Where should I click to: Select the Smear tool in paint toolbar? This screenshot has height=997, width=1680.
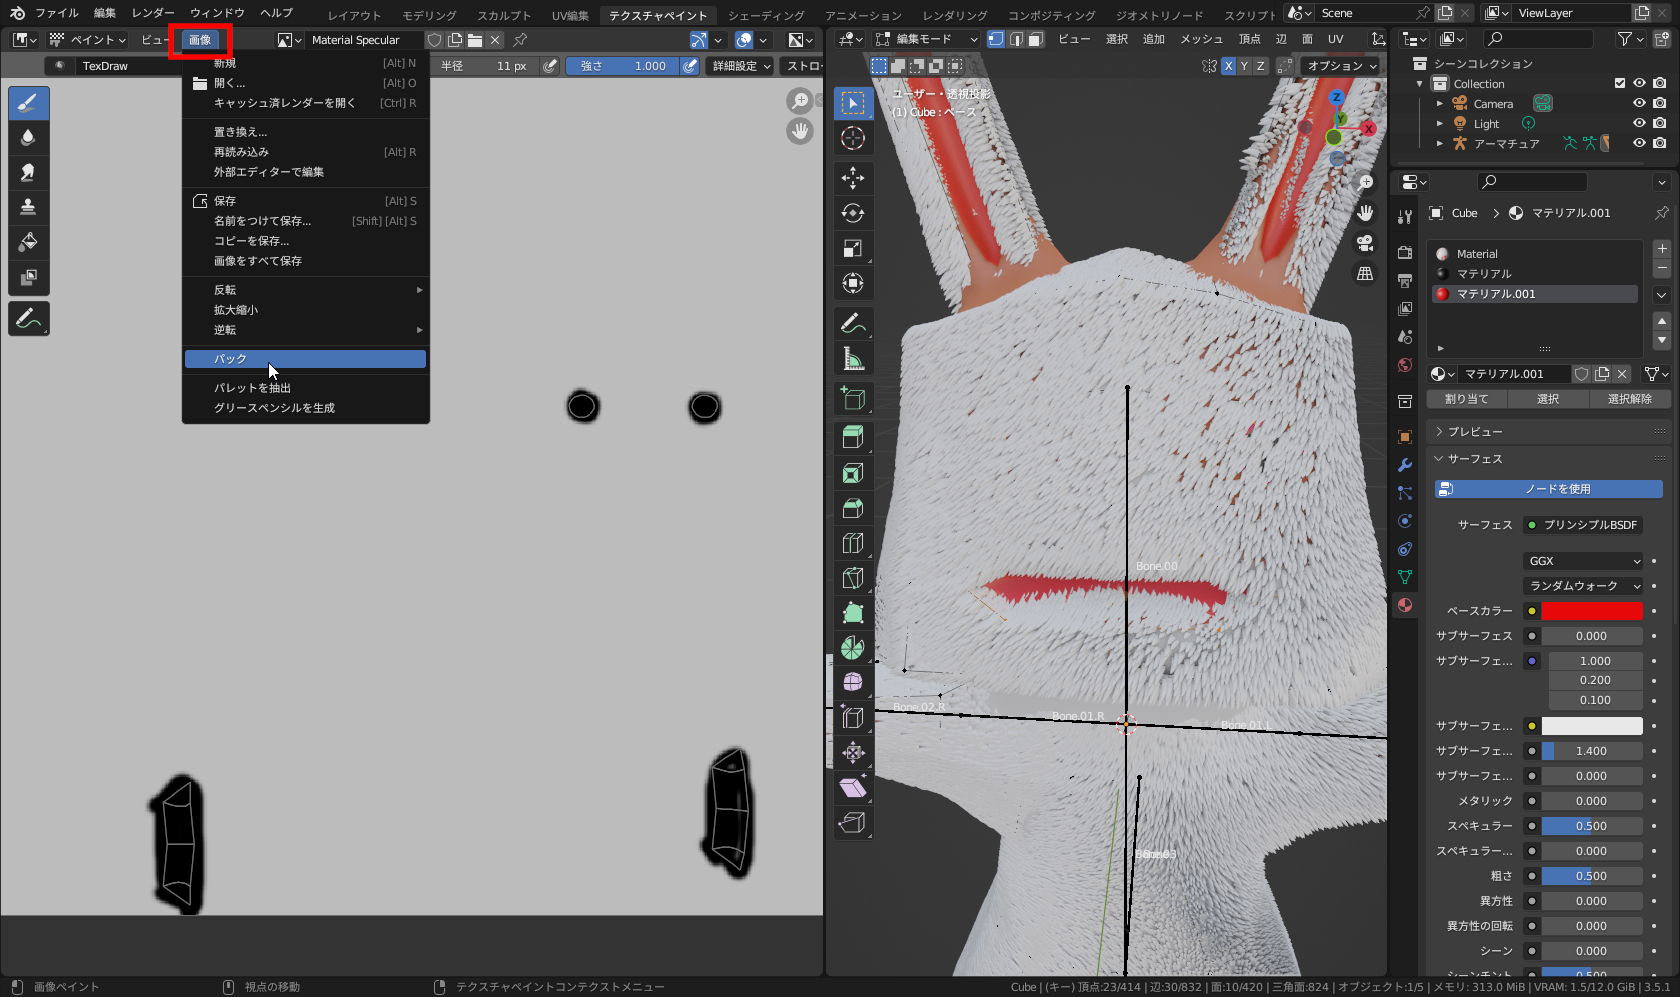pyautogui.click(x=28, y=172)
